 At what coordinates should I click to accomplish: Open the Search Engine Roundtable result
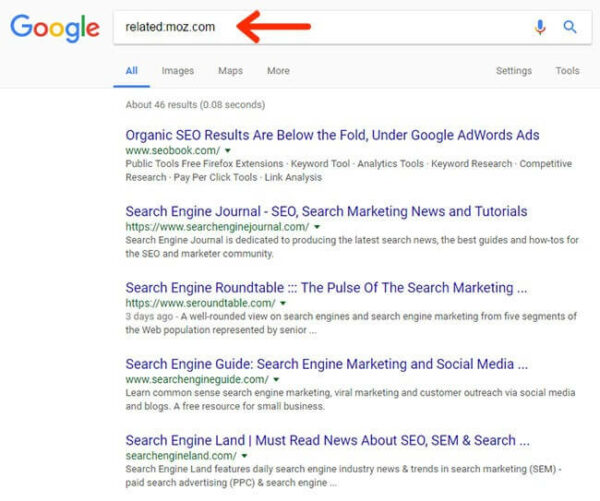pyautogui.click(x=326, y=288)
